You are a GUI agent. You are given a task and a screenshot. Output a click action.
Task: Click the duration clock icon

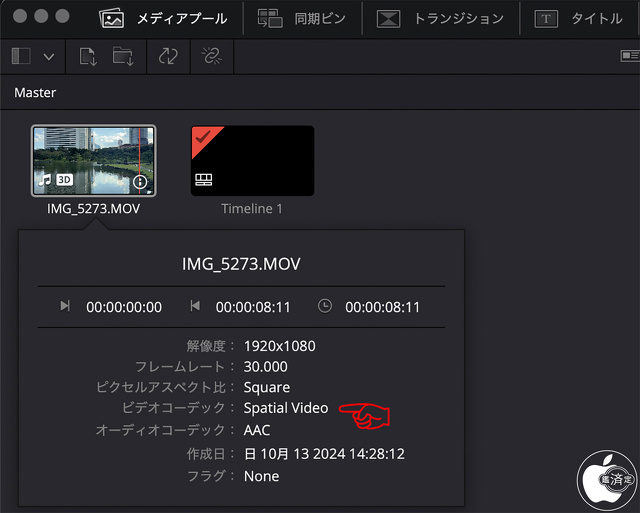coord(325,306)
